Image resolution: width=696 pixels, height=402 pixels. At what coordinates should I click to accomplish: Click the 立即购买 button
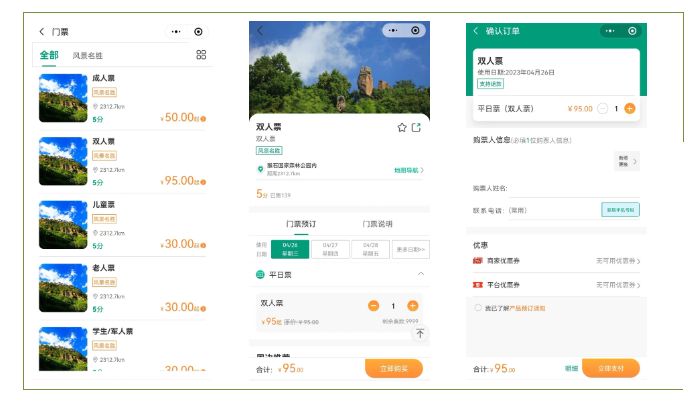[x=394, y=369]
